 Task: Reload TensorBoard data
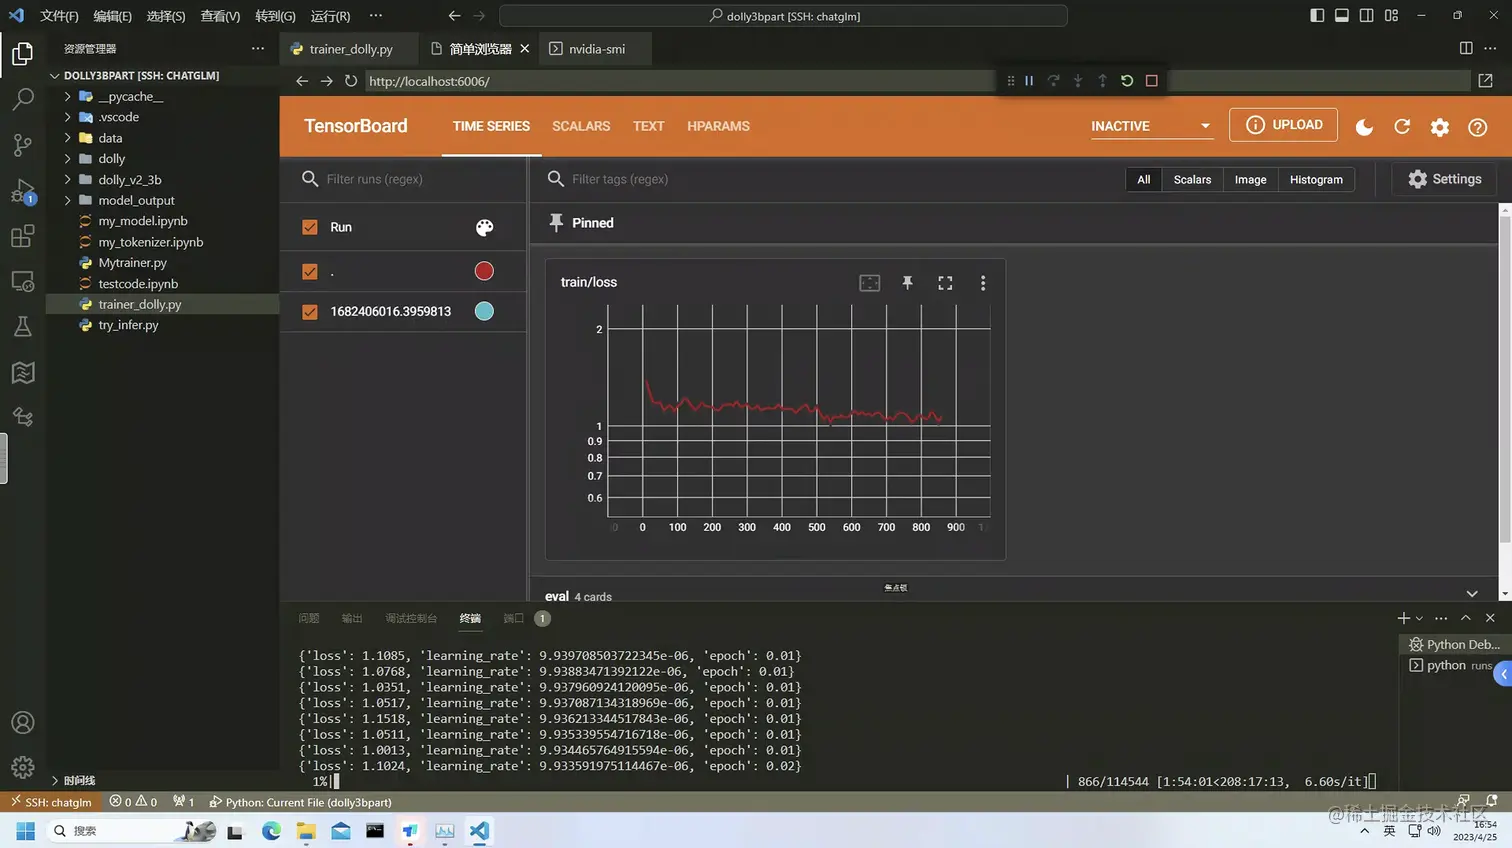coord(1402,126)
